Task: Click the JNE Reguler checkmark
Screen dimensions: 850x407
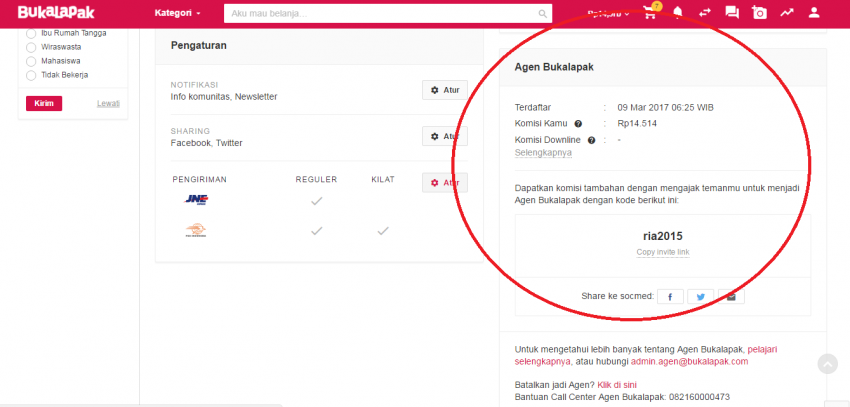Action: click(x=317, y=201)
